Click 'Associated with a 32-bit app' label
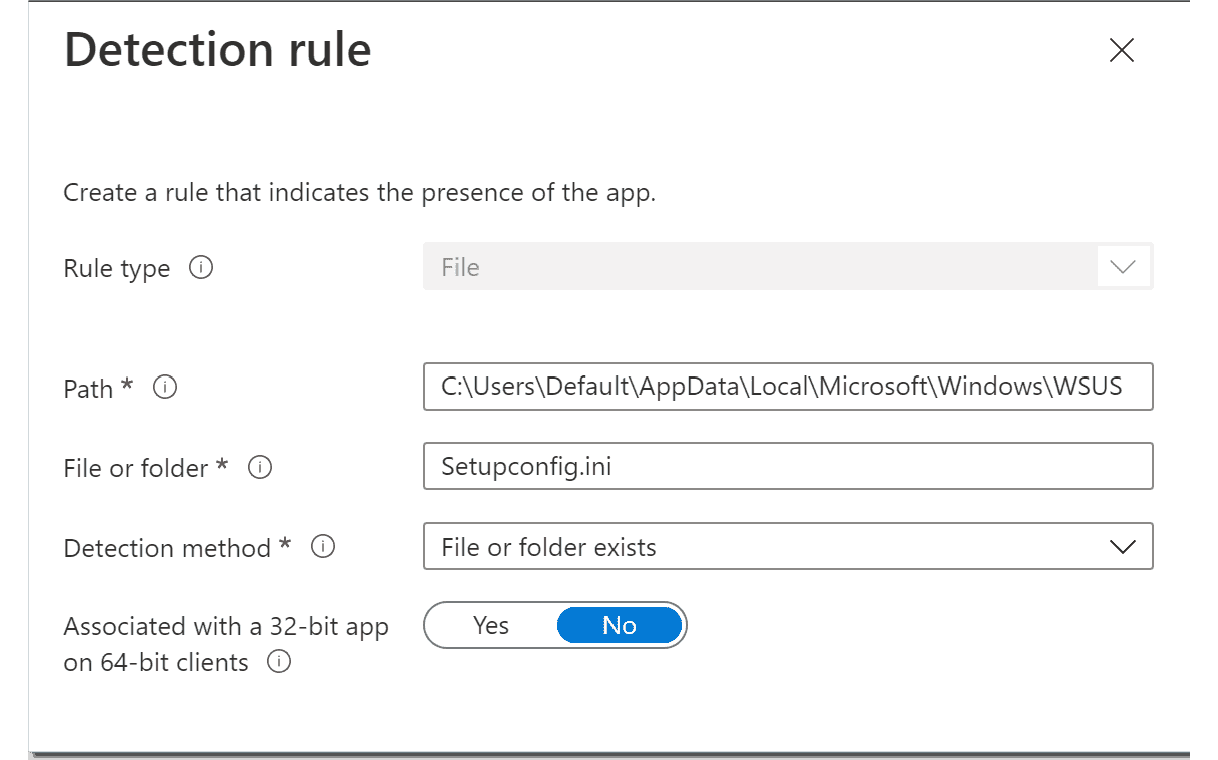 point(226,627)
